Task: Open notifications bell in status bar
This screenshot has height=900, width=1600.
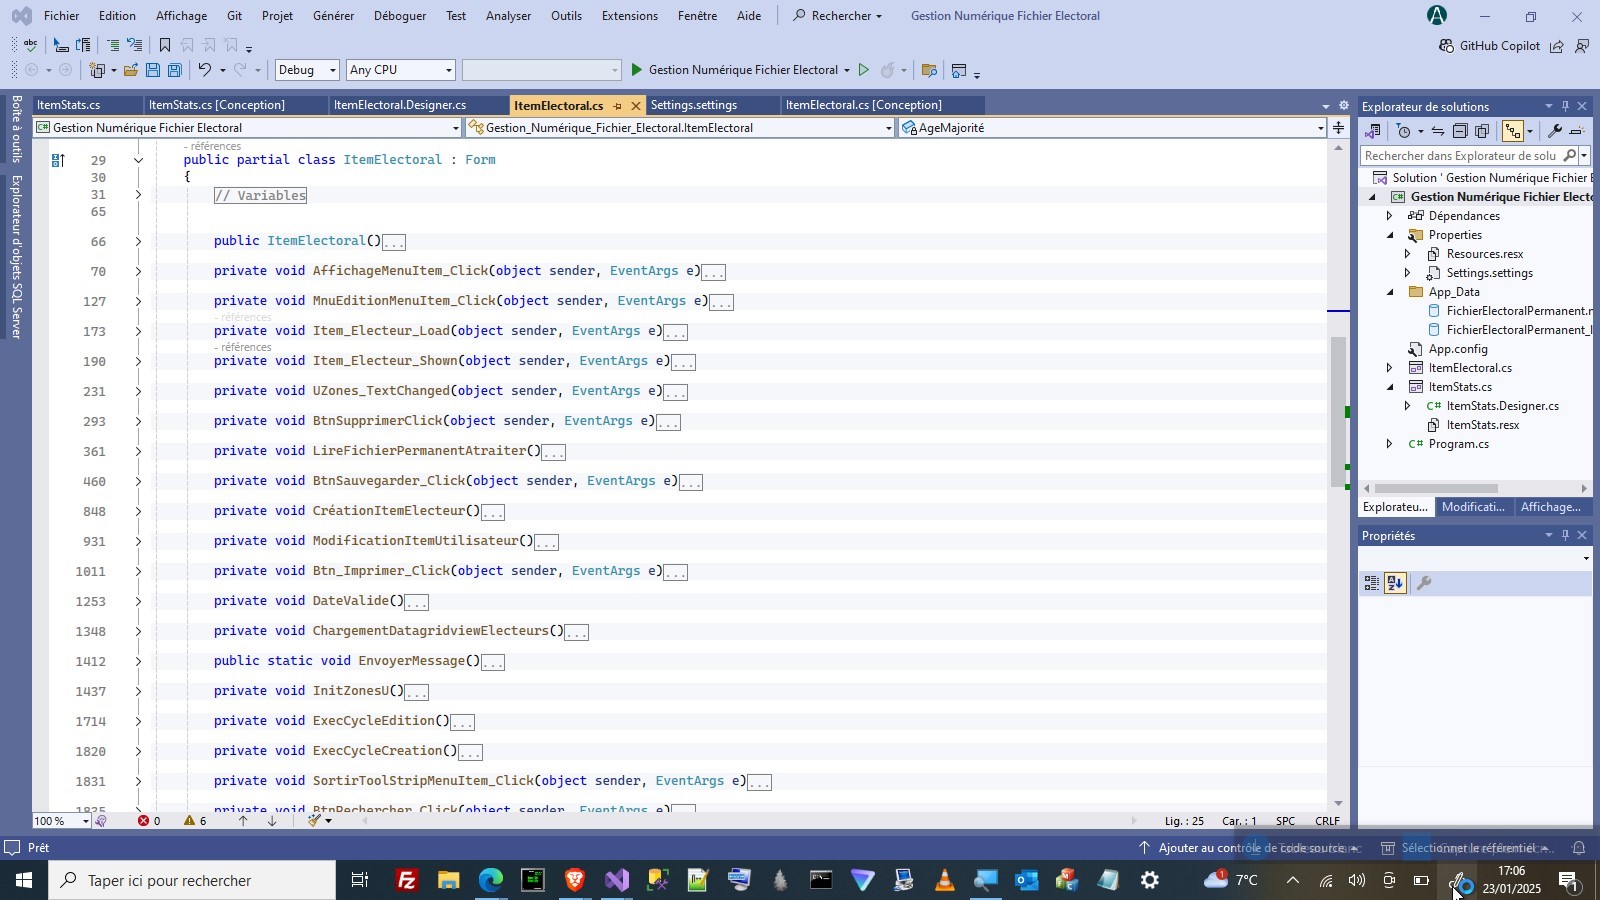Action: point(1579,848)
